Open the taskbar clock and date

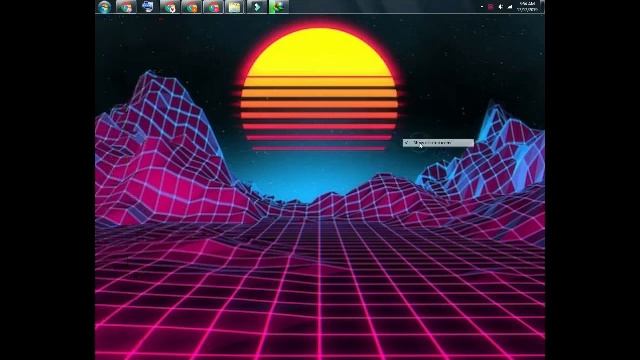527,7
